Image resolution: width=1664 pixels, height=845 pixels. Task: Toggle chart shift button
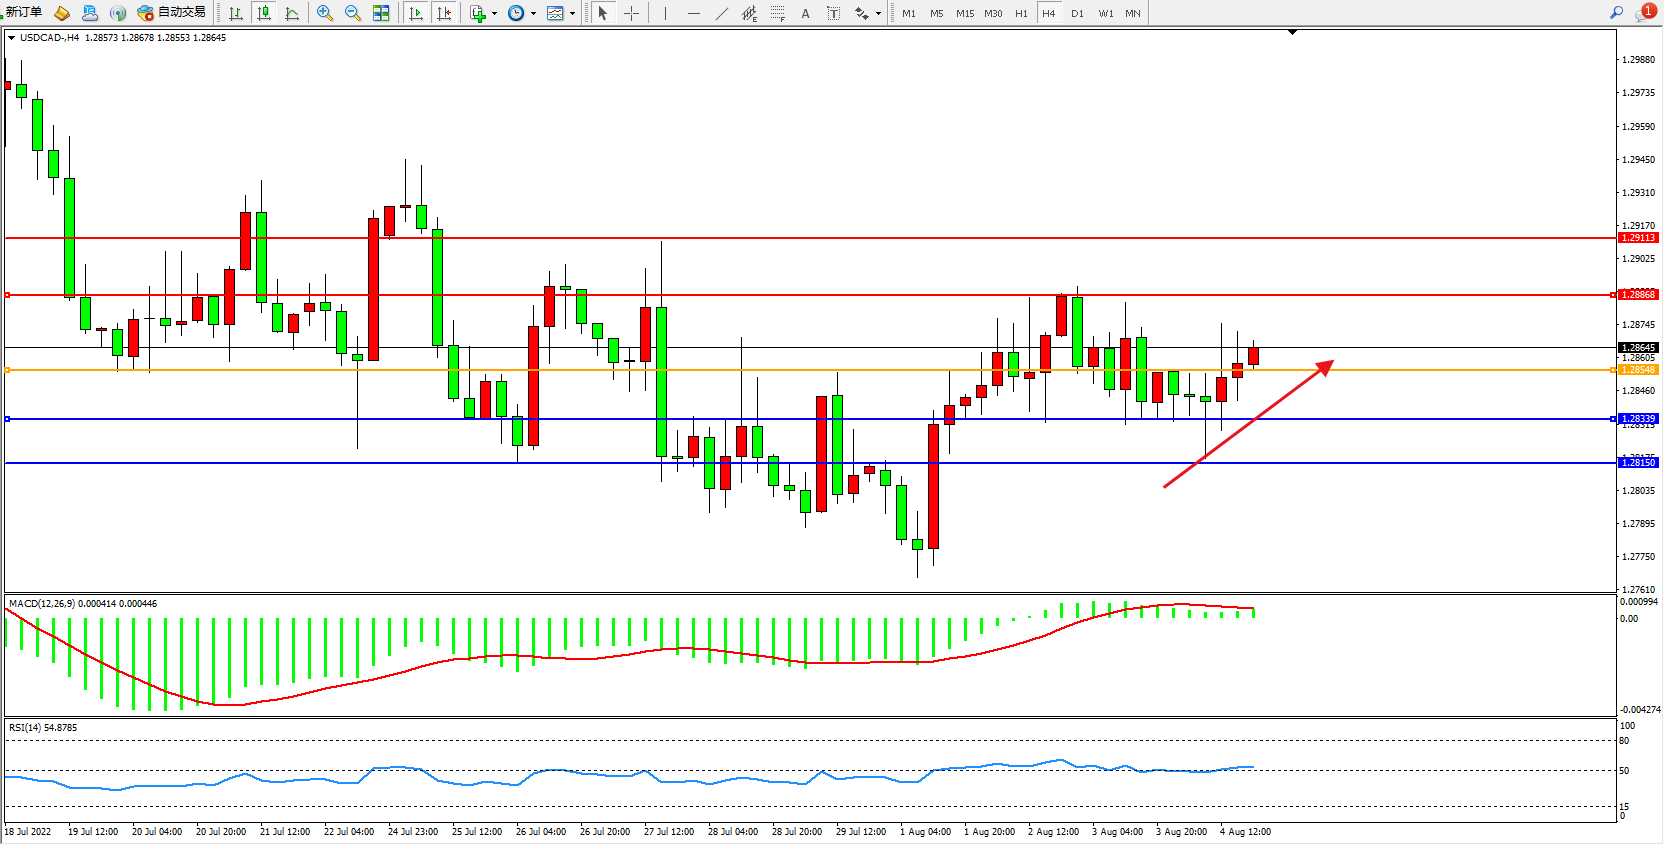tap(444, 13)
